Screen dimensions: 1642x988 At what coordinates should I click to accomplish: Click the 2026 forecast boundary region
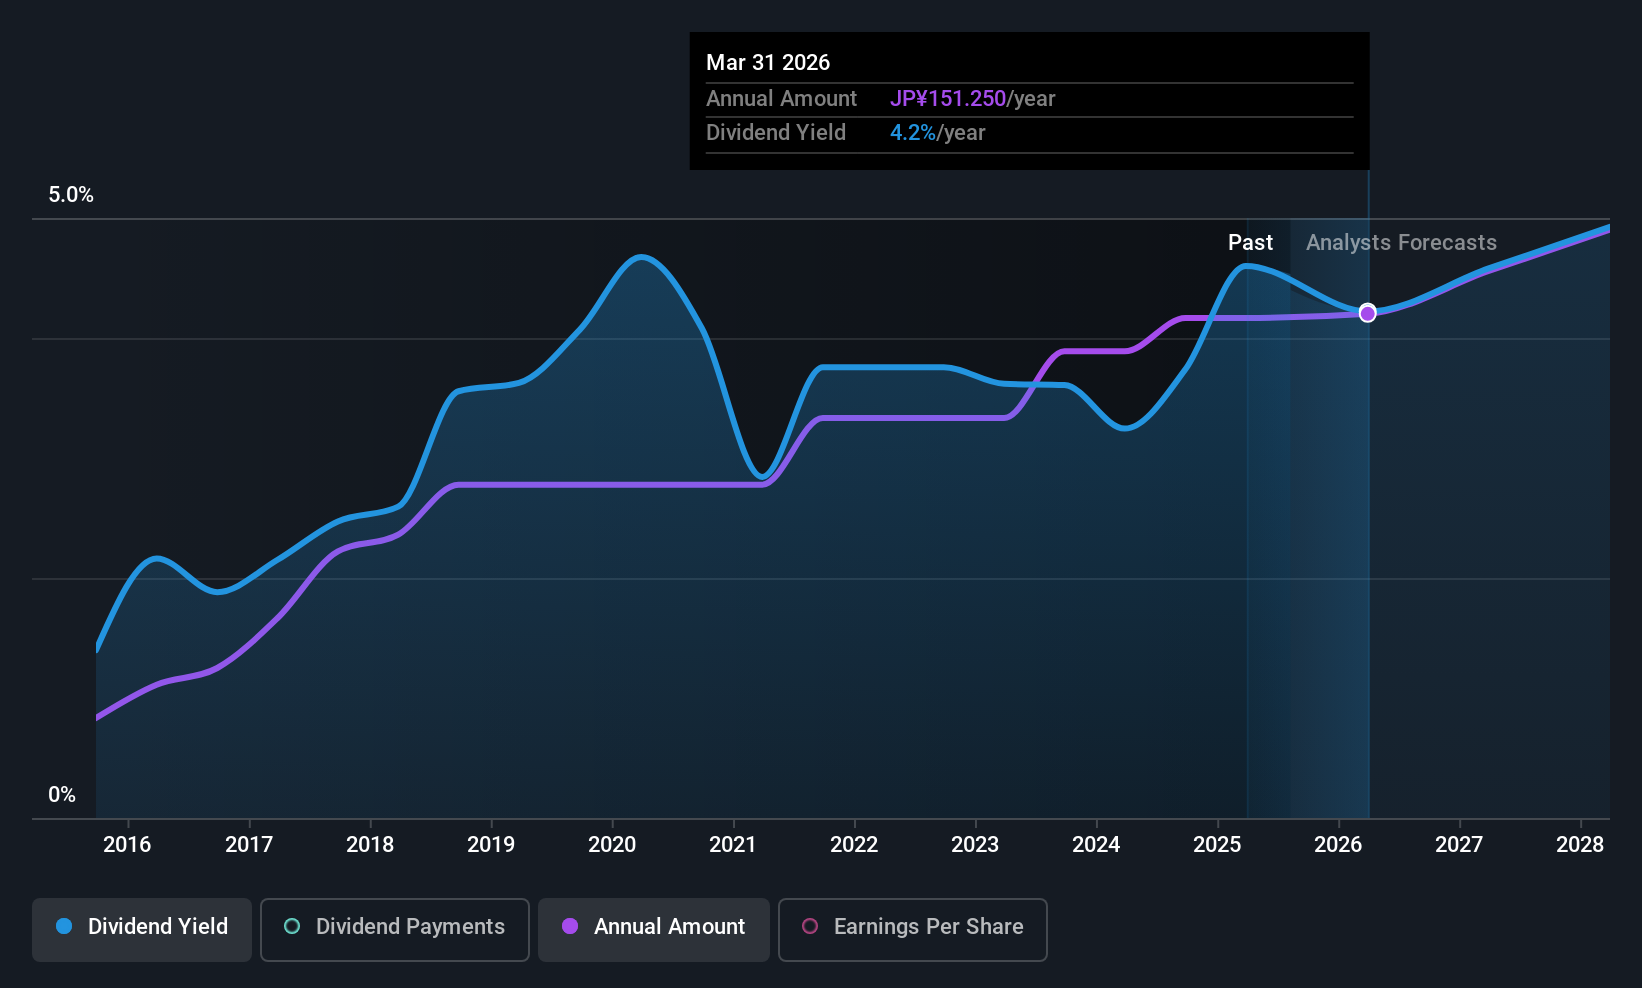[1367, 500]
